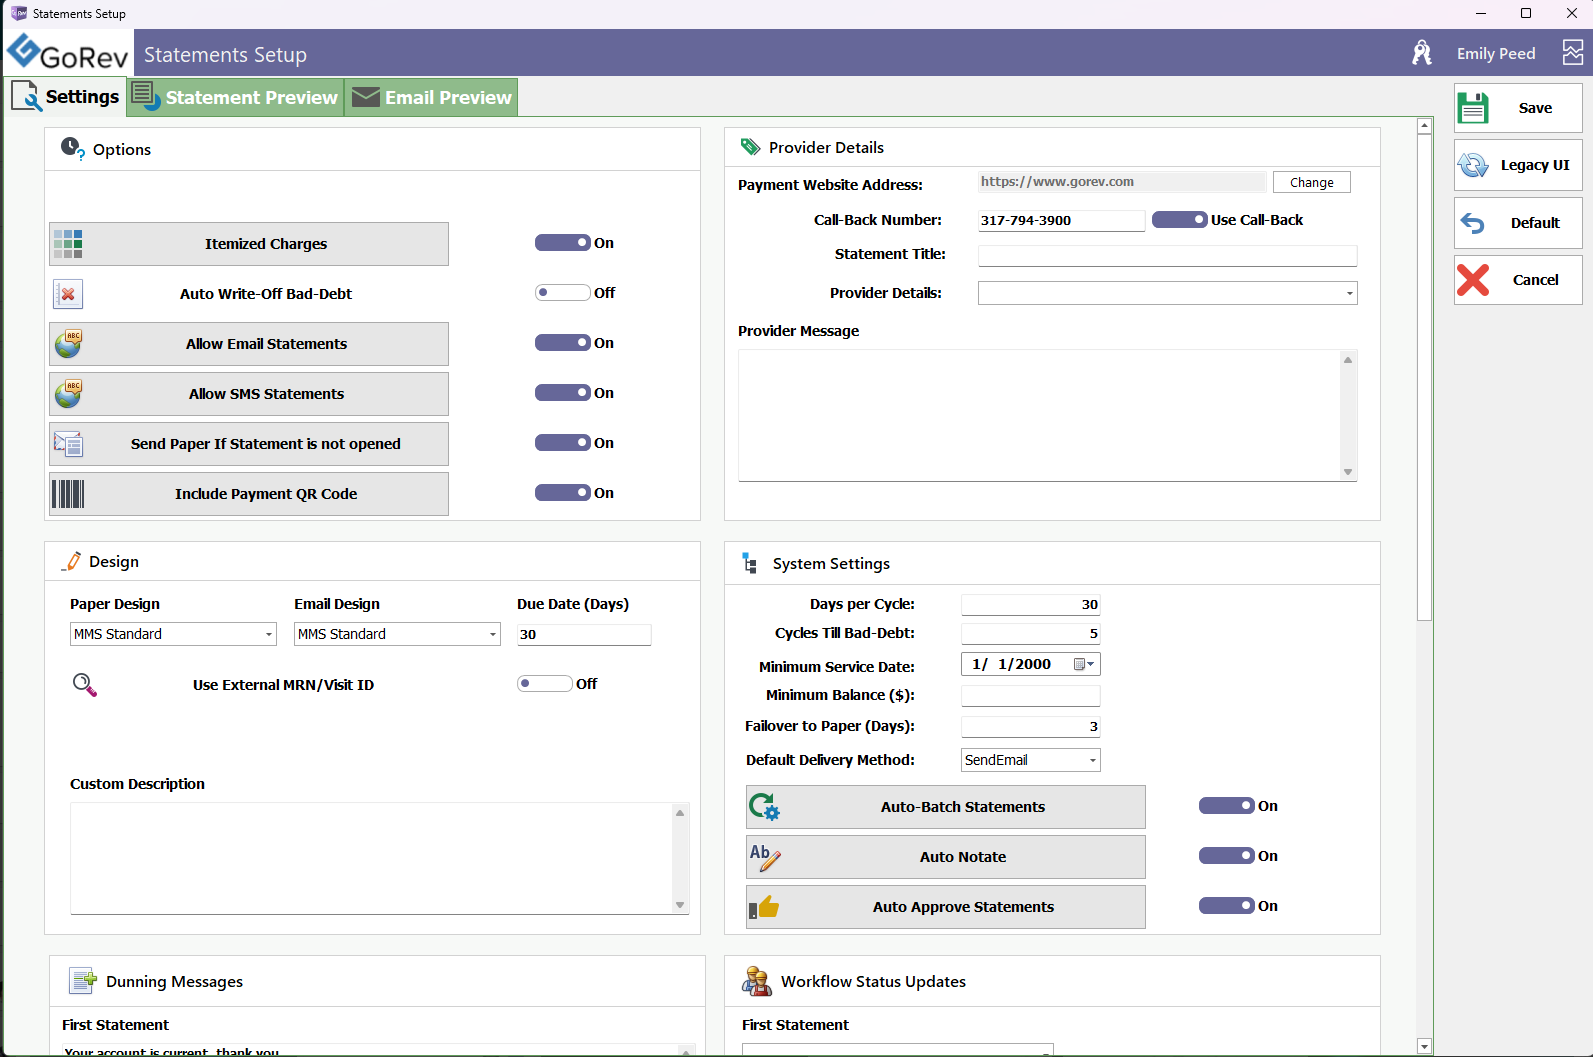
Task: Click the Auto Approve Statements thumbs-up icon
Action: (765, 907)
